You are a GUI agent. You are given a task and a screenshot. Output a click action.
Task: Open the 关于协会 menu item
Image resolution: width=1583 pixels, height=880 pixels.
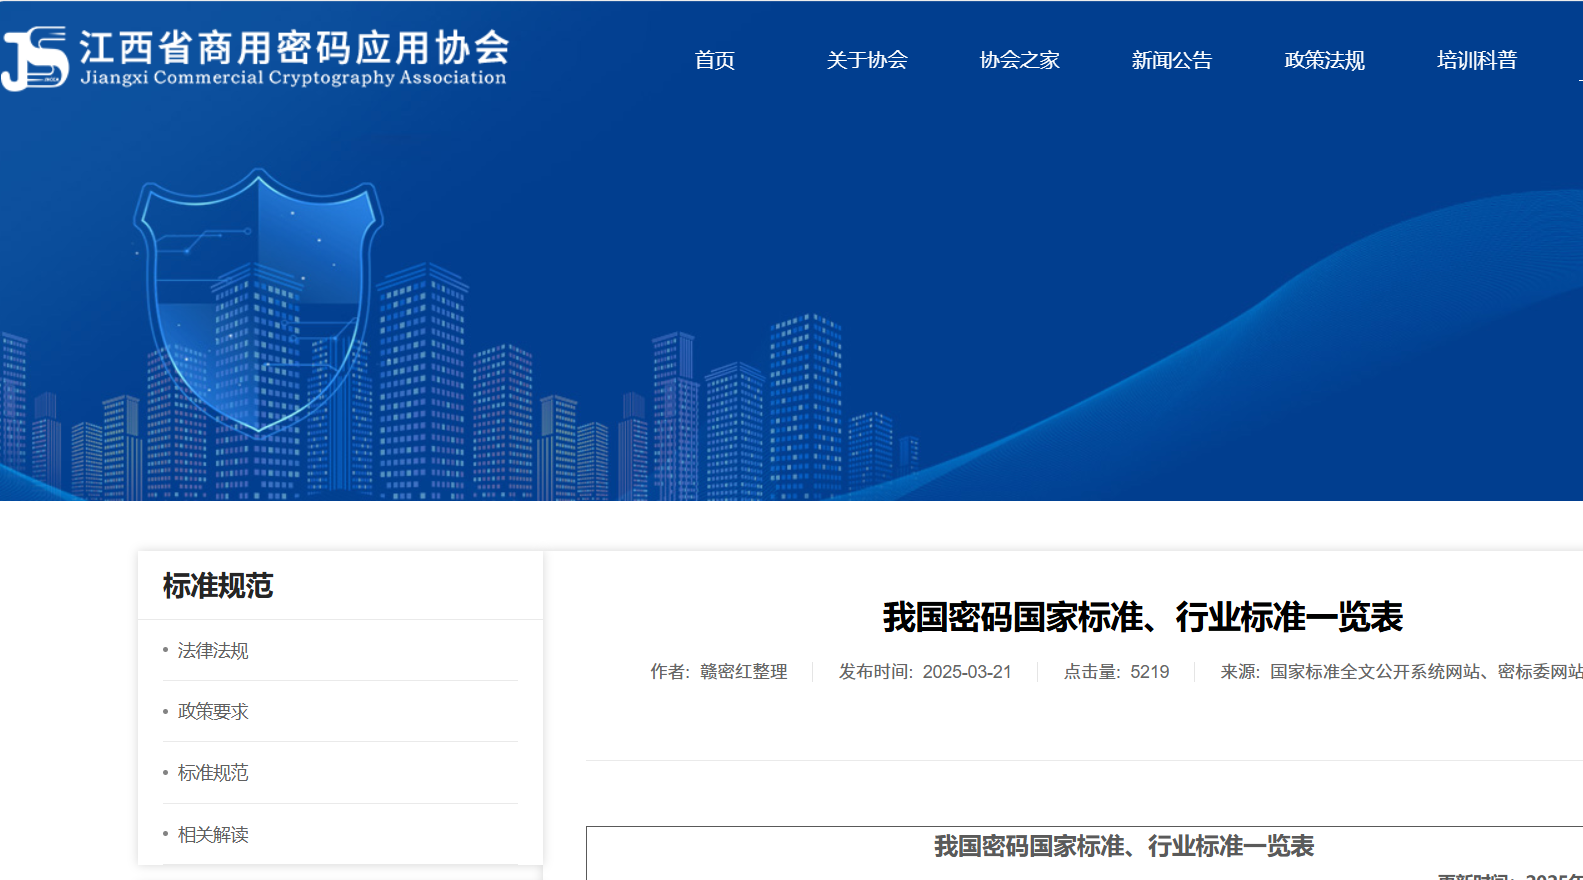click(x=867, y=60)
